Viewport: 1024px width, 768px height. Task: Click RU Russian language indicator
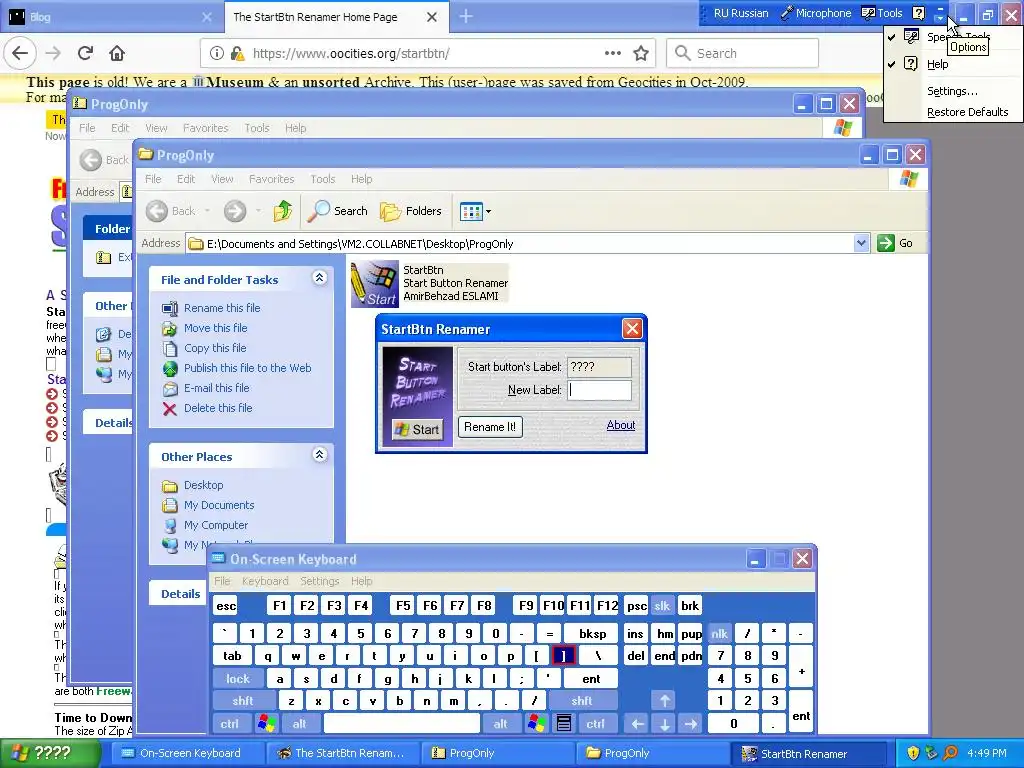pyautogui.click(x=740, y=13)
